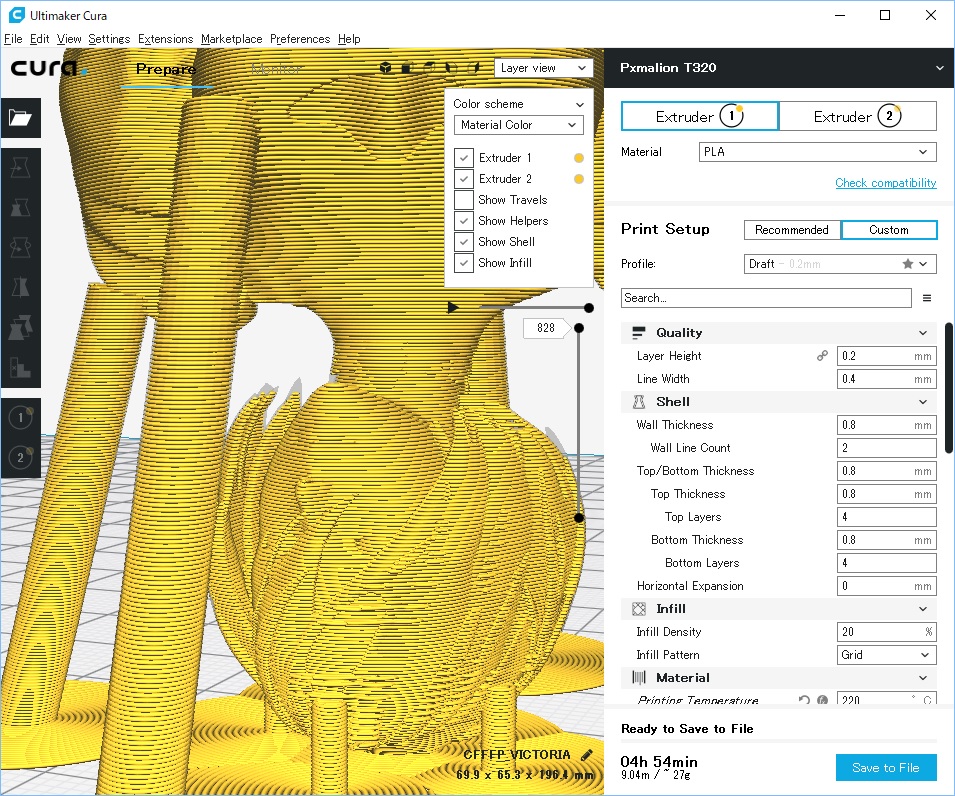The image size is (955, 796).
Task: Click the extruder 2 button in sidebar
Action: tap(20, 457)
